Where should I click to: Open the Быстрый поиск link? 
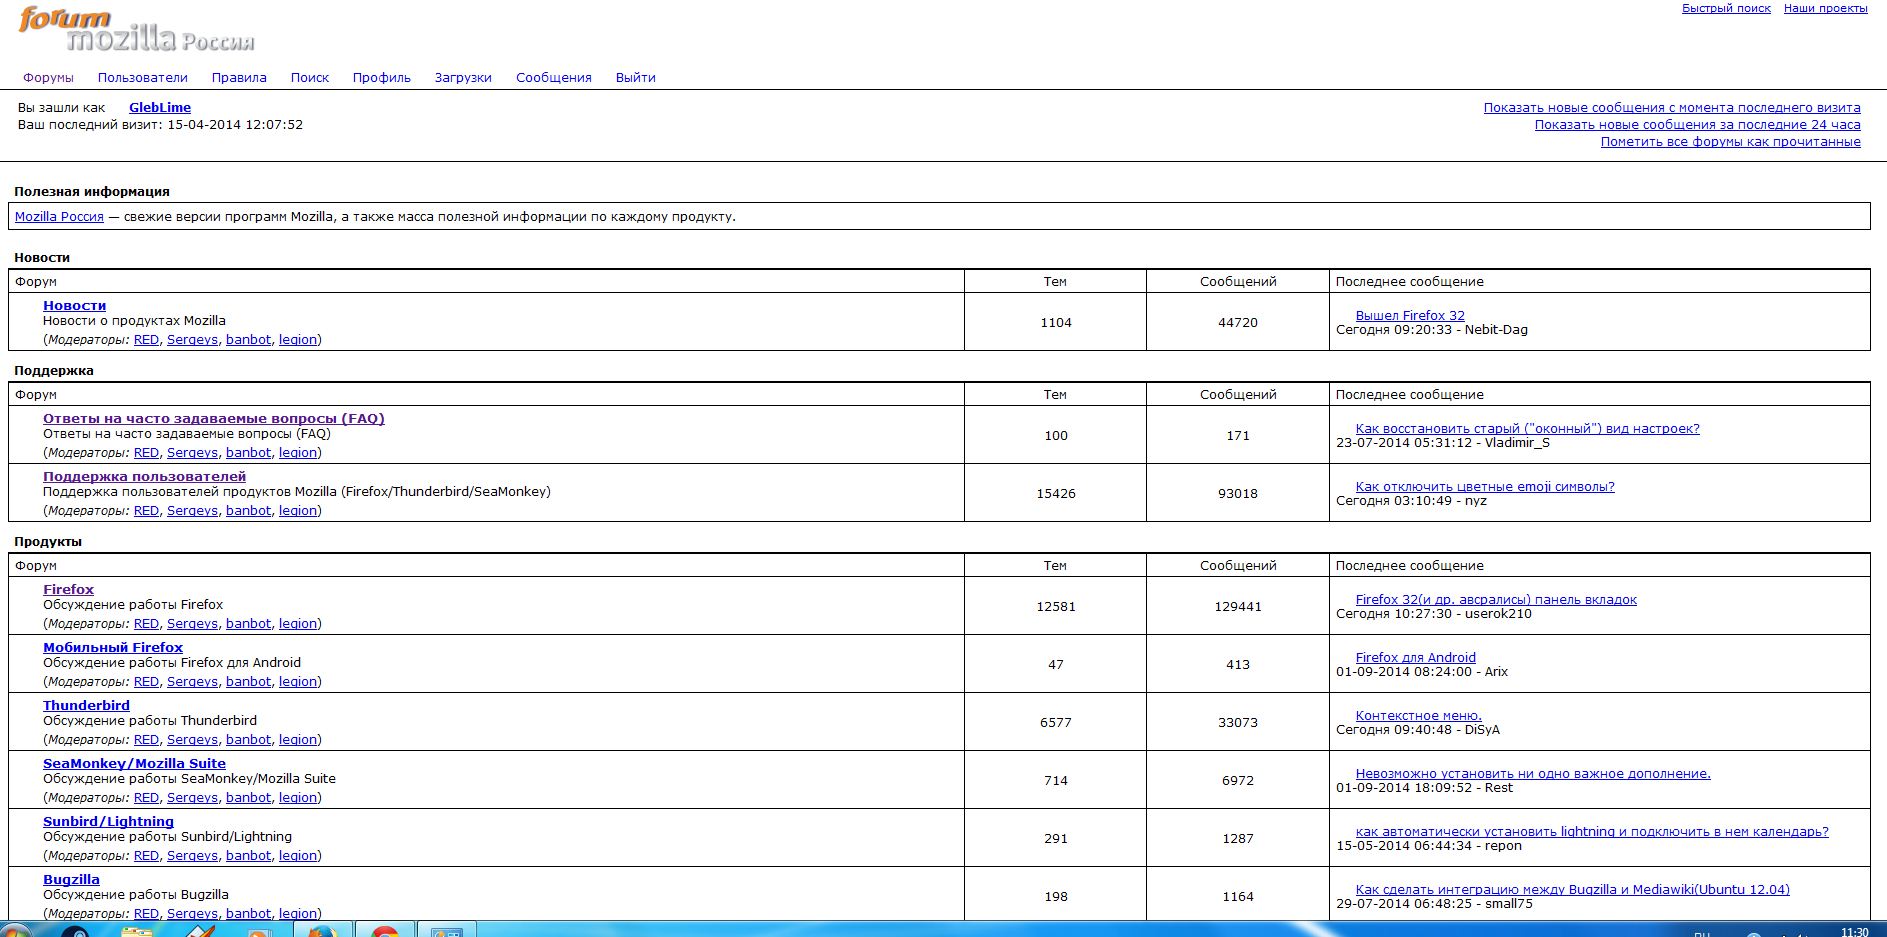point(1726,8)
